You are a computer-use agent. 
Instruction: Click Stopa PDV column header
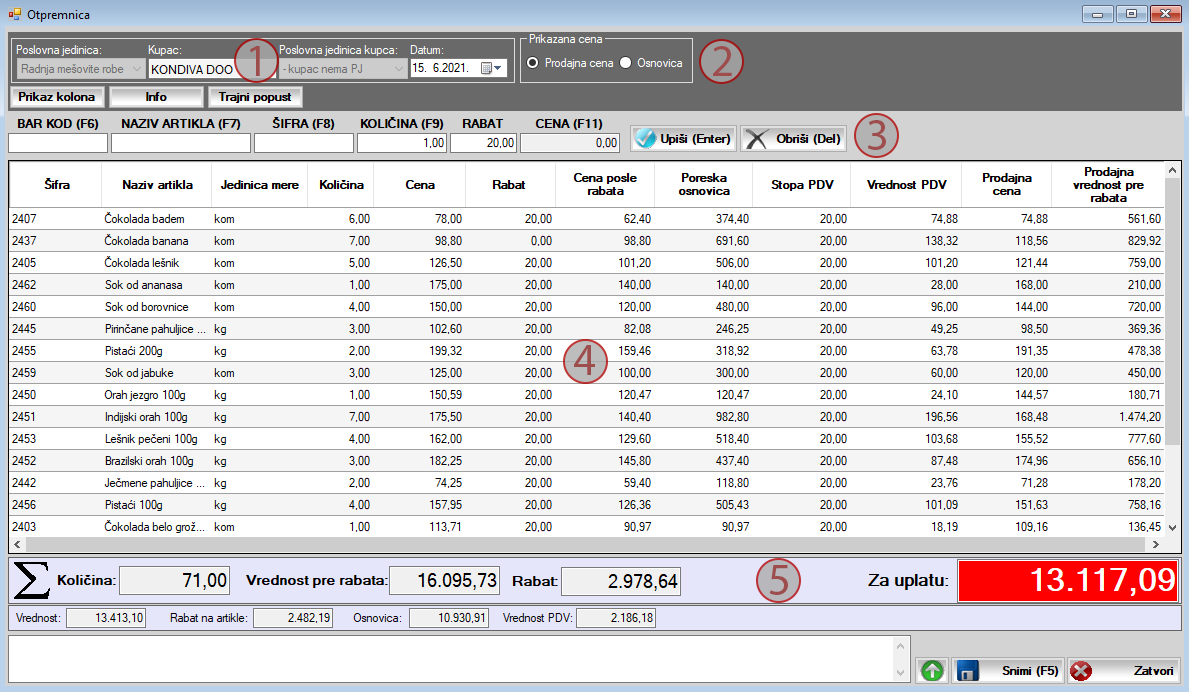click(802, 184)
